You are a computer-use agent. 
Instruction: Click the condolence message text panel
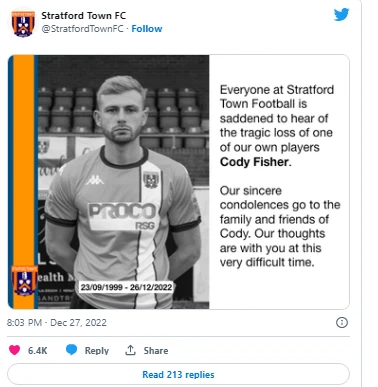(x=279, y=182)
